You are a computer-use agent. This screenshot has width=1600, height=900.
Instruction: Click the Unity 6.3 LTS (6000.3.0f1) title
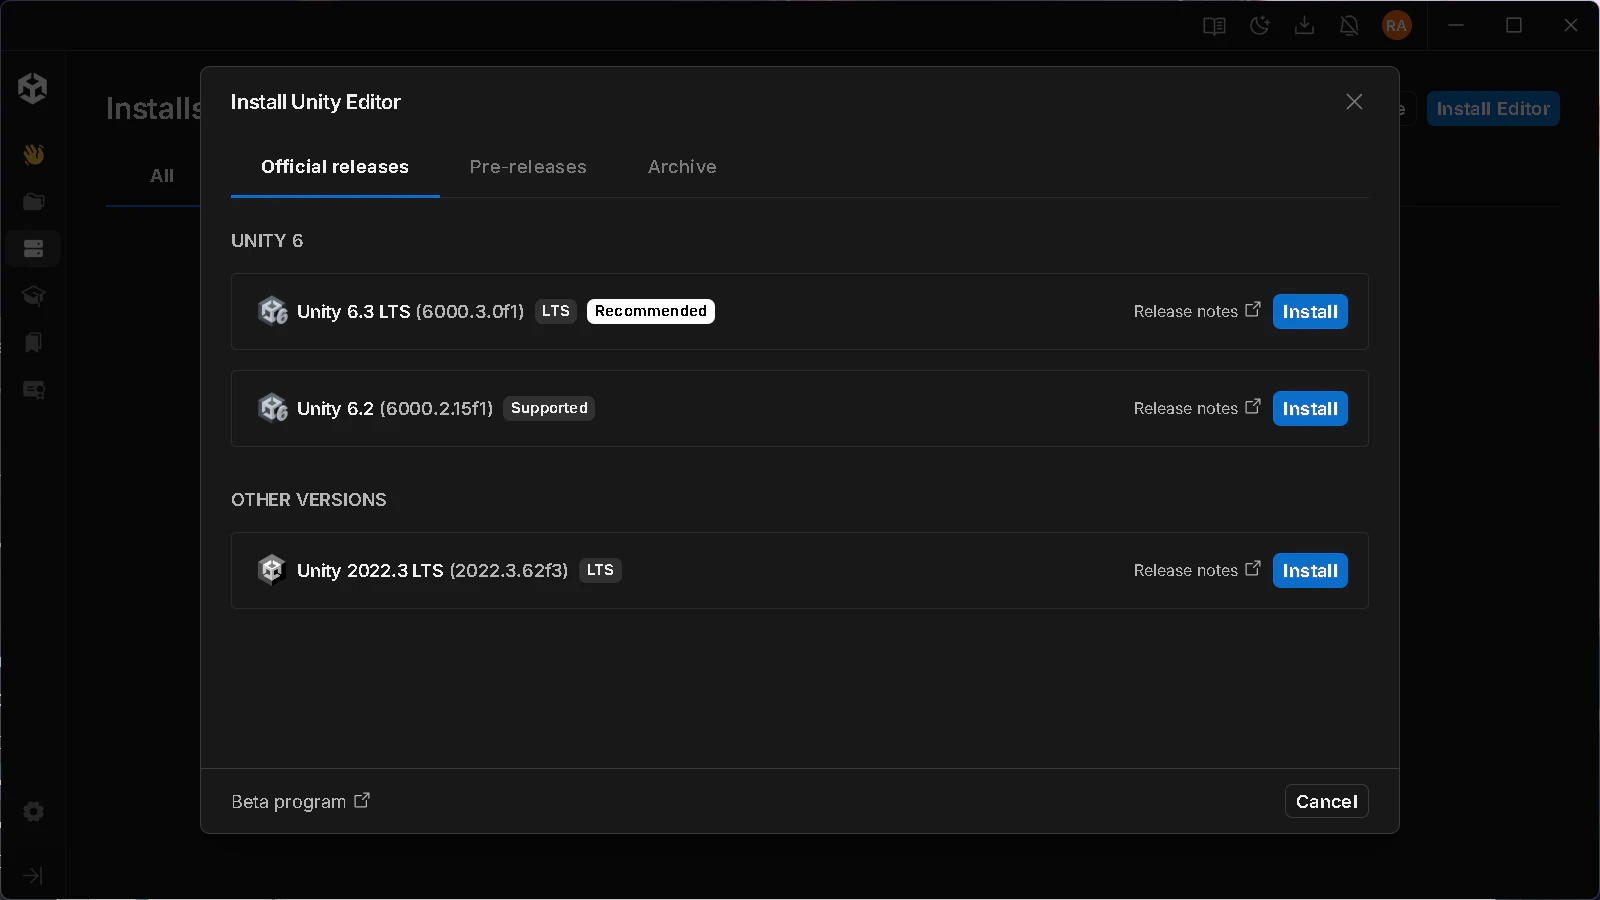pos(410,312)
